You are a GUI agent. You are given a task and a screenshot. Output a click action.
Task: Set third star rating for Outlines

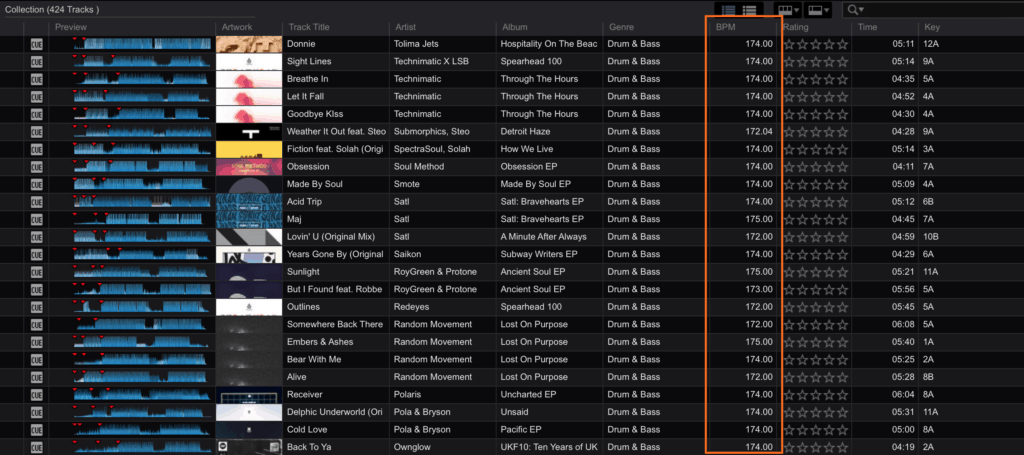816,307
